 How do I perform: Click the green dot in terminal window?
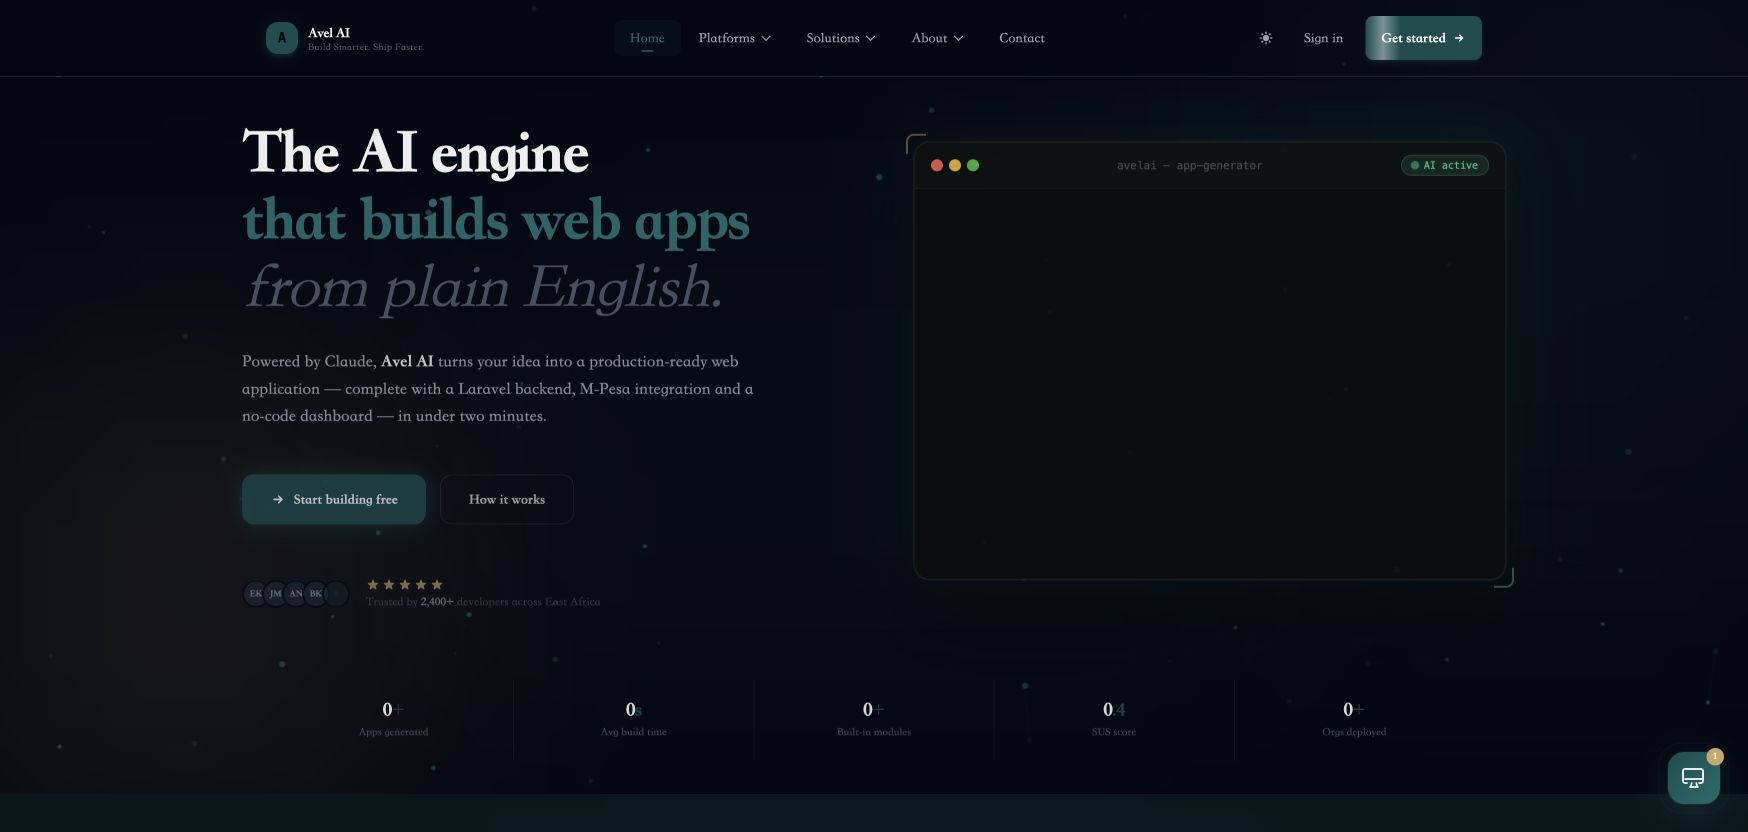[973, 165]
